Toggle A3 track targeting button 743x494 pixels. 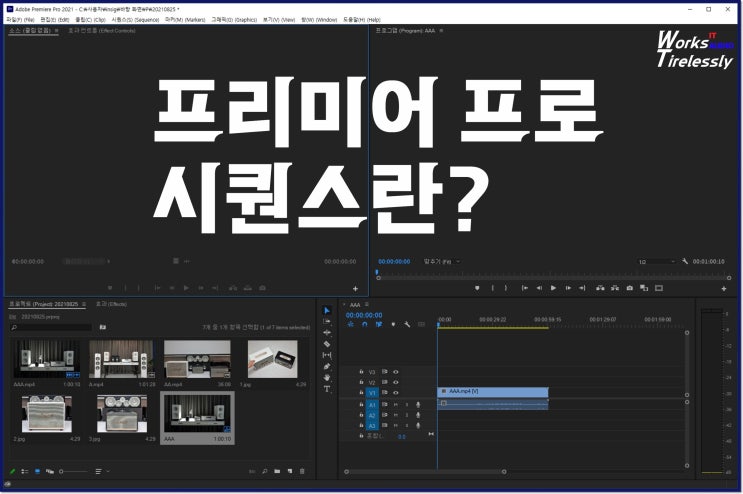pos(372,425)
